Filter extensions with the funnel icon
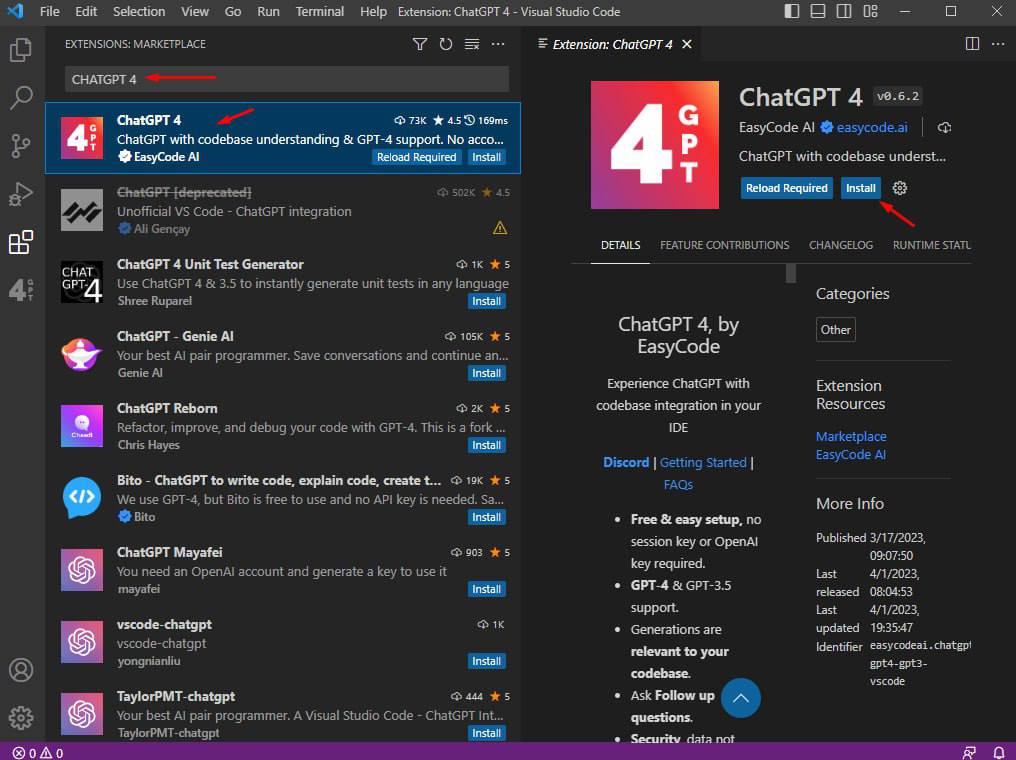The width and height of the screenshot is (1016, 760). coord(420,44)
